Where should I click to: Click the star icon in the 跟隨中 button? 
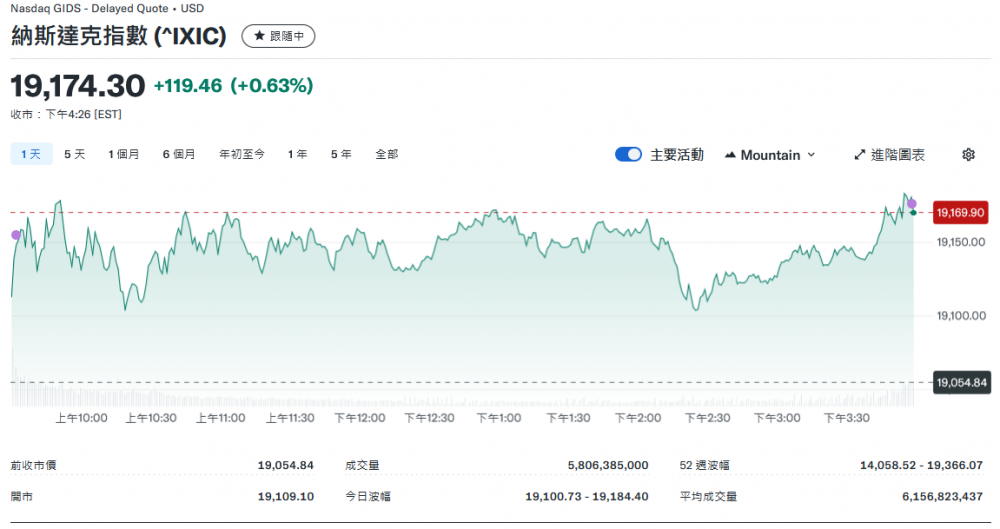tap(259, 36)
